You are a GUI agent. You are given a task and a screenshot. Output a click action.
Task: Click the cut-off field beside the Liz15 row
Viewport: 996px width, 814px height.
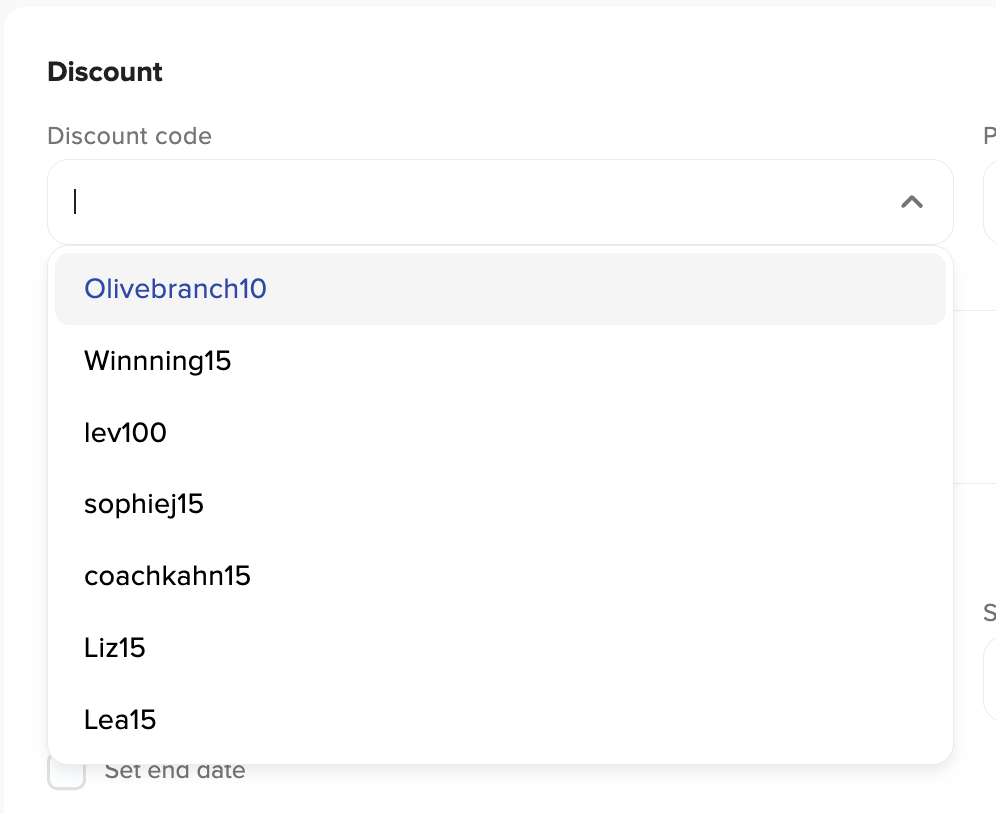[x=989, y=678]
